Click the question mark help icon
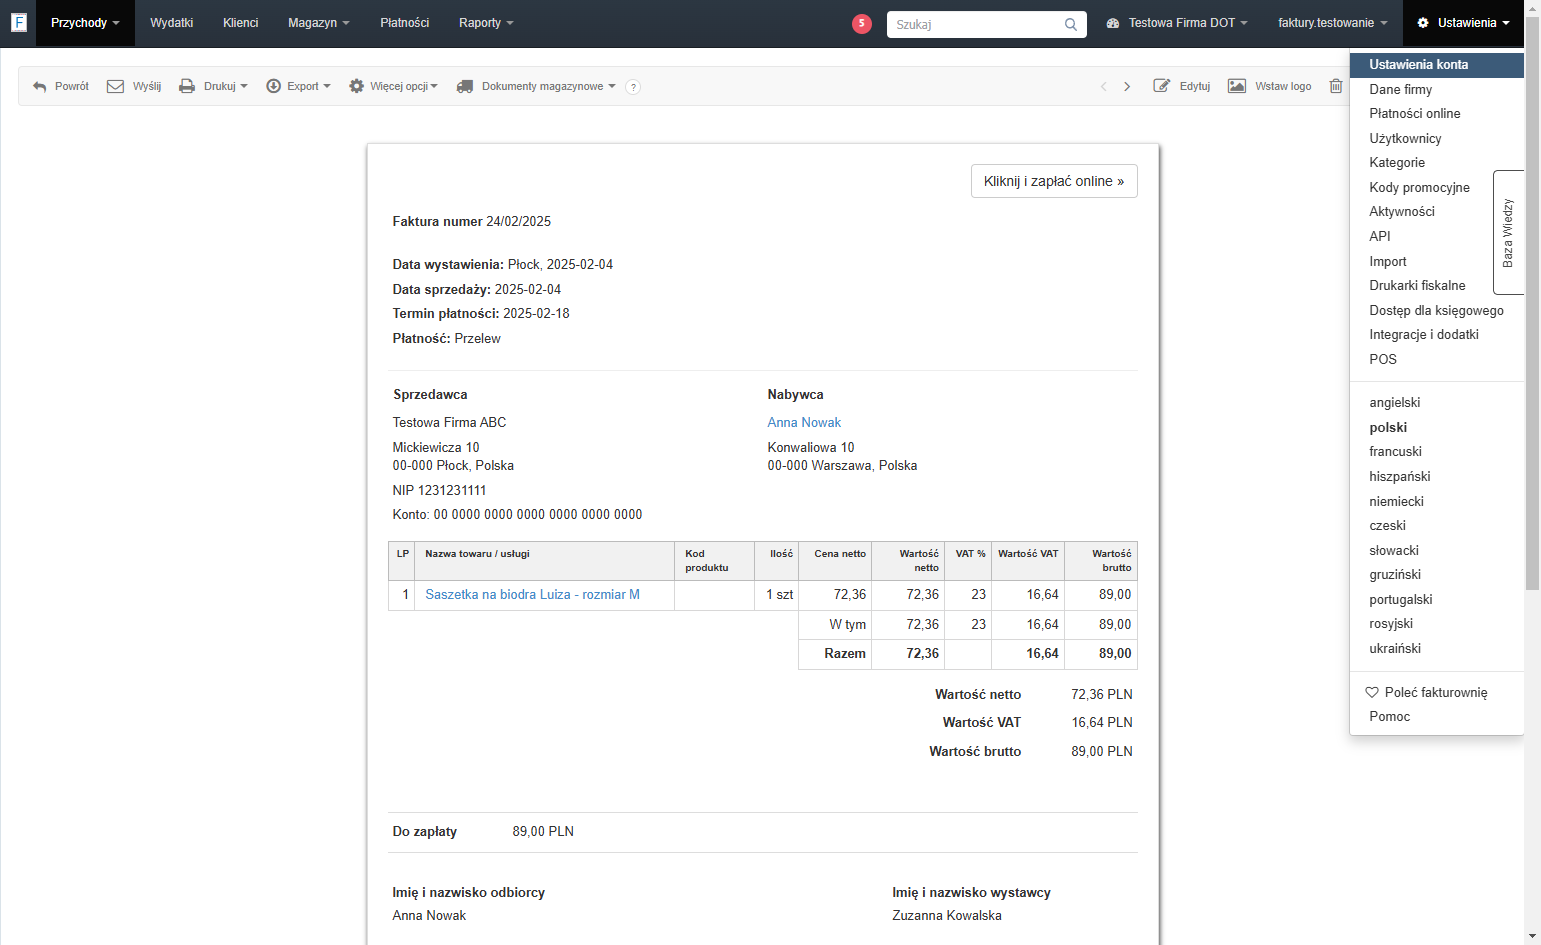The height and width of the screenshot is (945, 1541). pos(633,87)
